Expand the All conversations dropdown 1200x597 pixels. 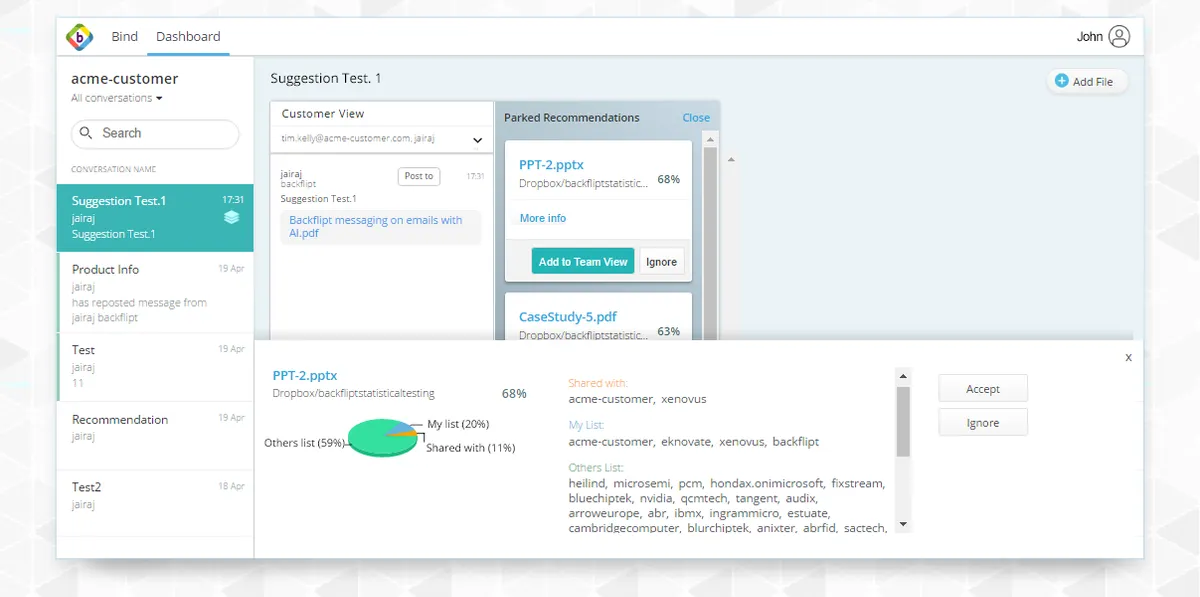(117, 98)
